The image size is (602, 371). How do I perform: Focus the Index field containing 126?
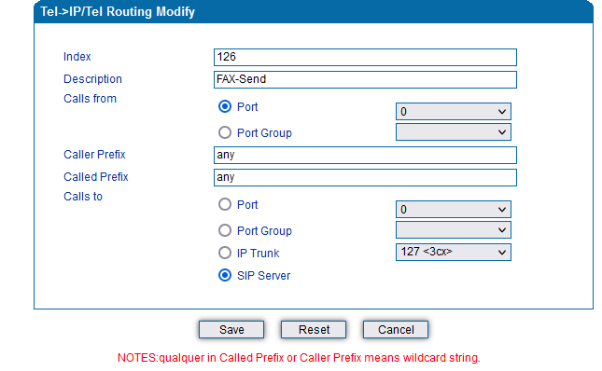coord(365,57)
